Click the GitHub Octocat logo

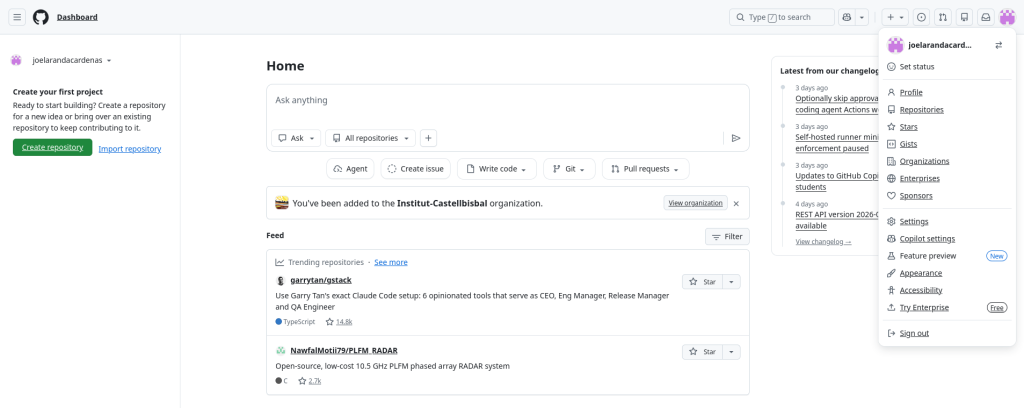click(41, 17)
